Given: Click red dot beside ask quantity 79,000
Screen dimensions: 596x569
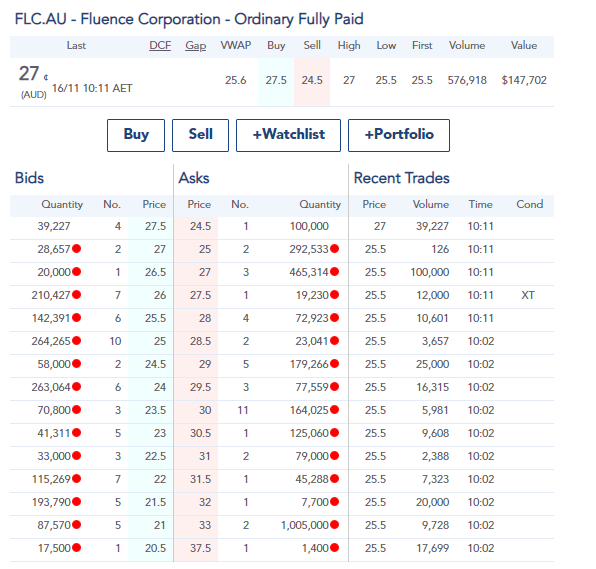Looking at the screenshot, I should 334,456.
